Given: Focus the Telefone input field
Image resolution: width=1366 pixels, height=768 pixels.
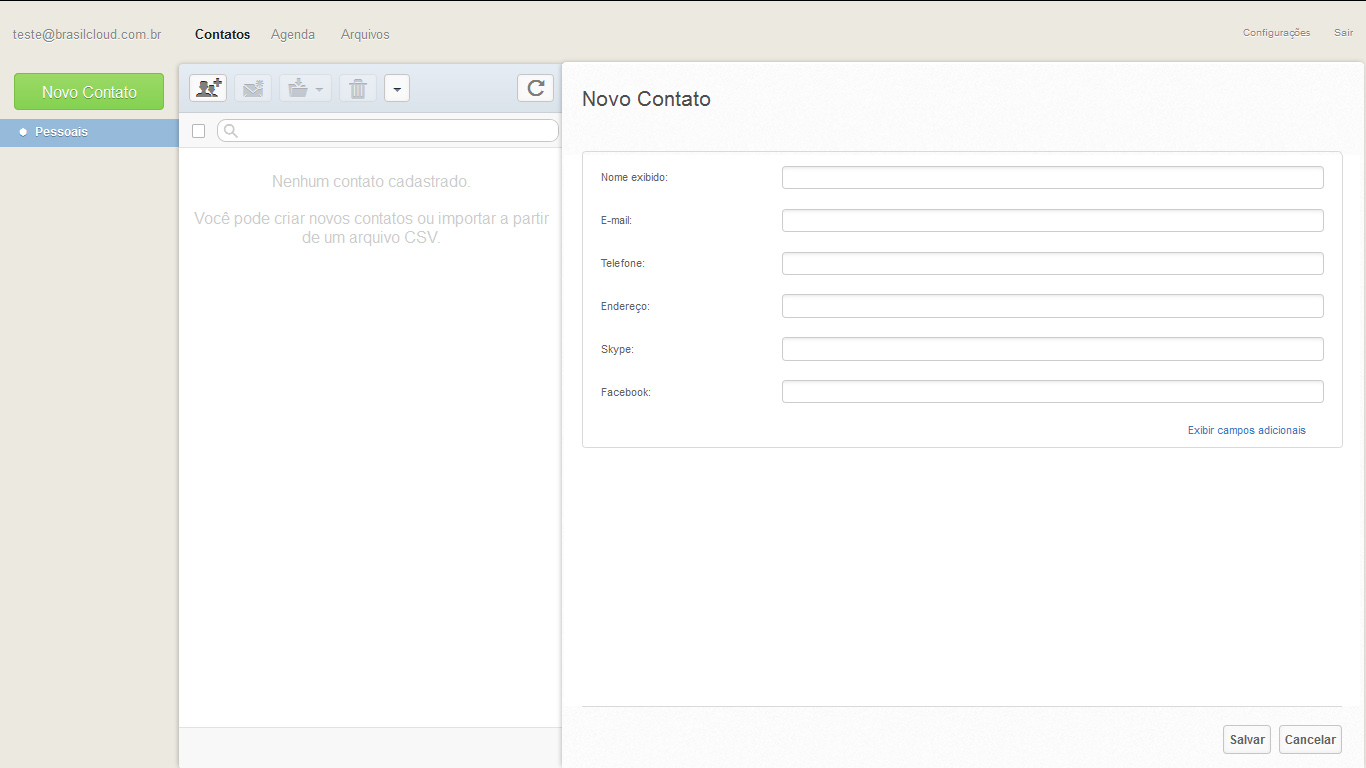Looking at the screenshot, I should (x=1052, y=263).
